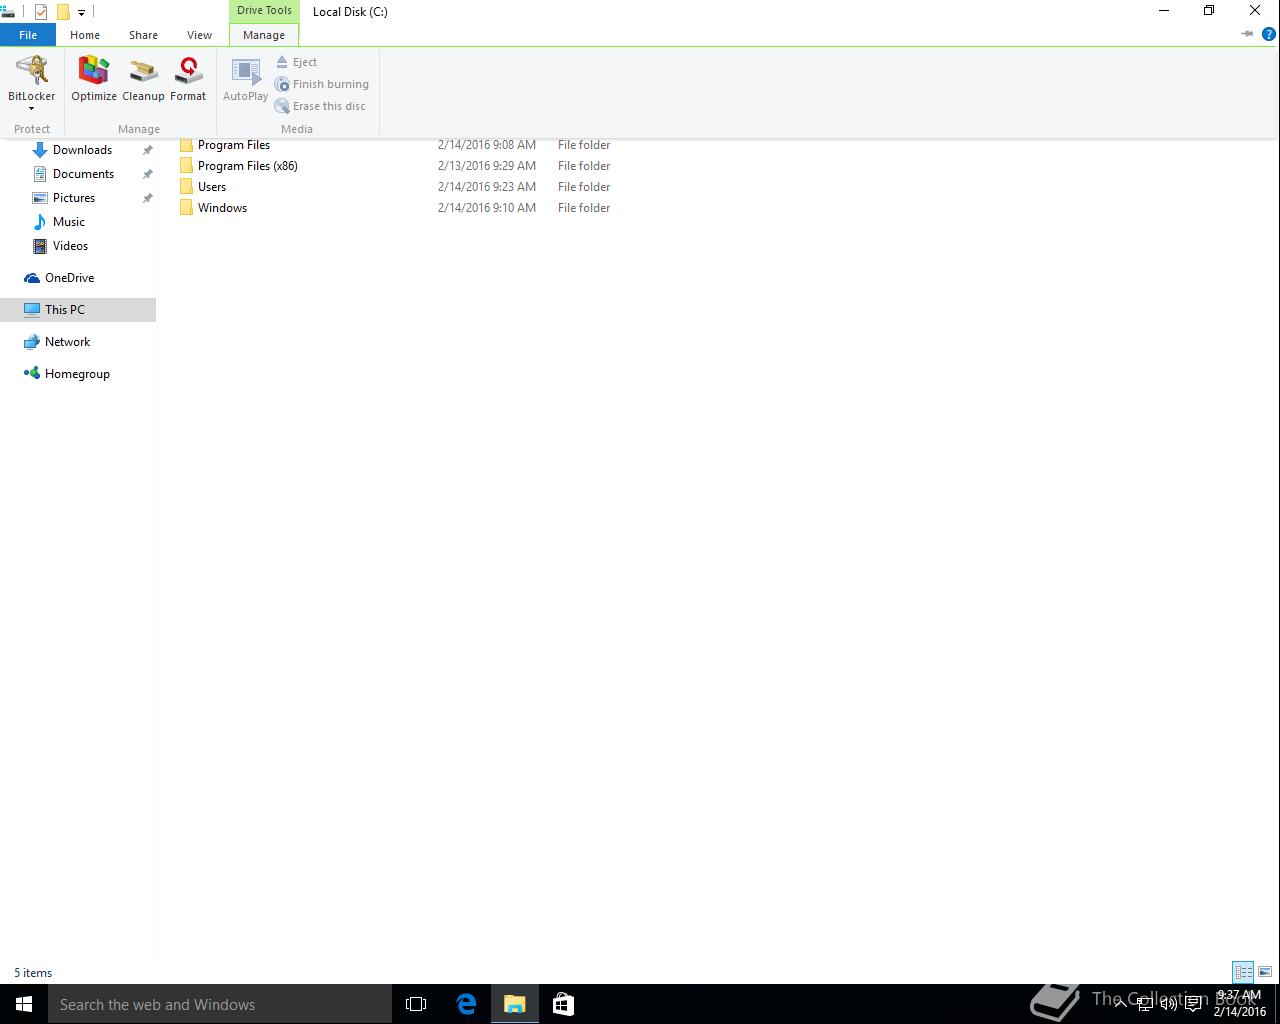Show hidden system tray icons
Screen dimensions: 1280x1024
(x=1121, y=1004)
